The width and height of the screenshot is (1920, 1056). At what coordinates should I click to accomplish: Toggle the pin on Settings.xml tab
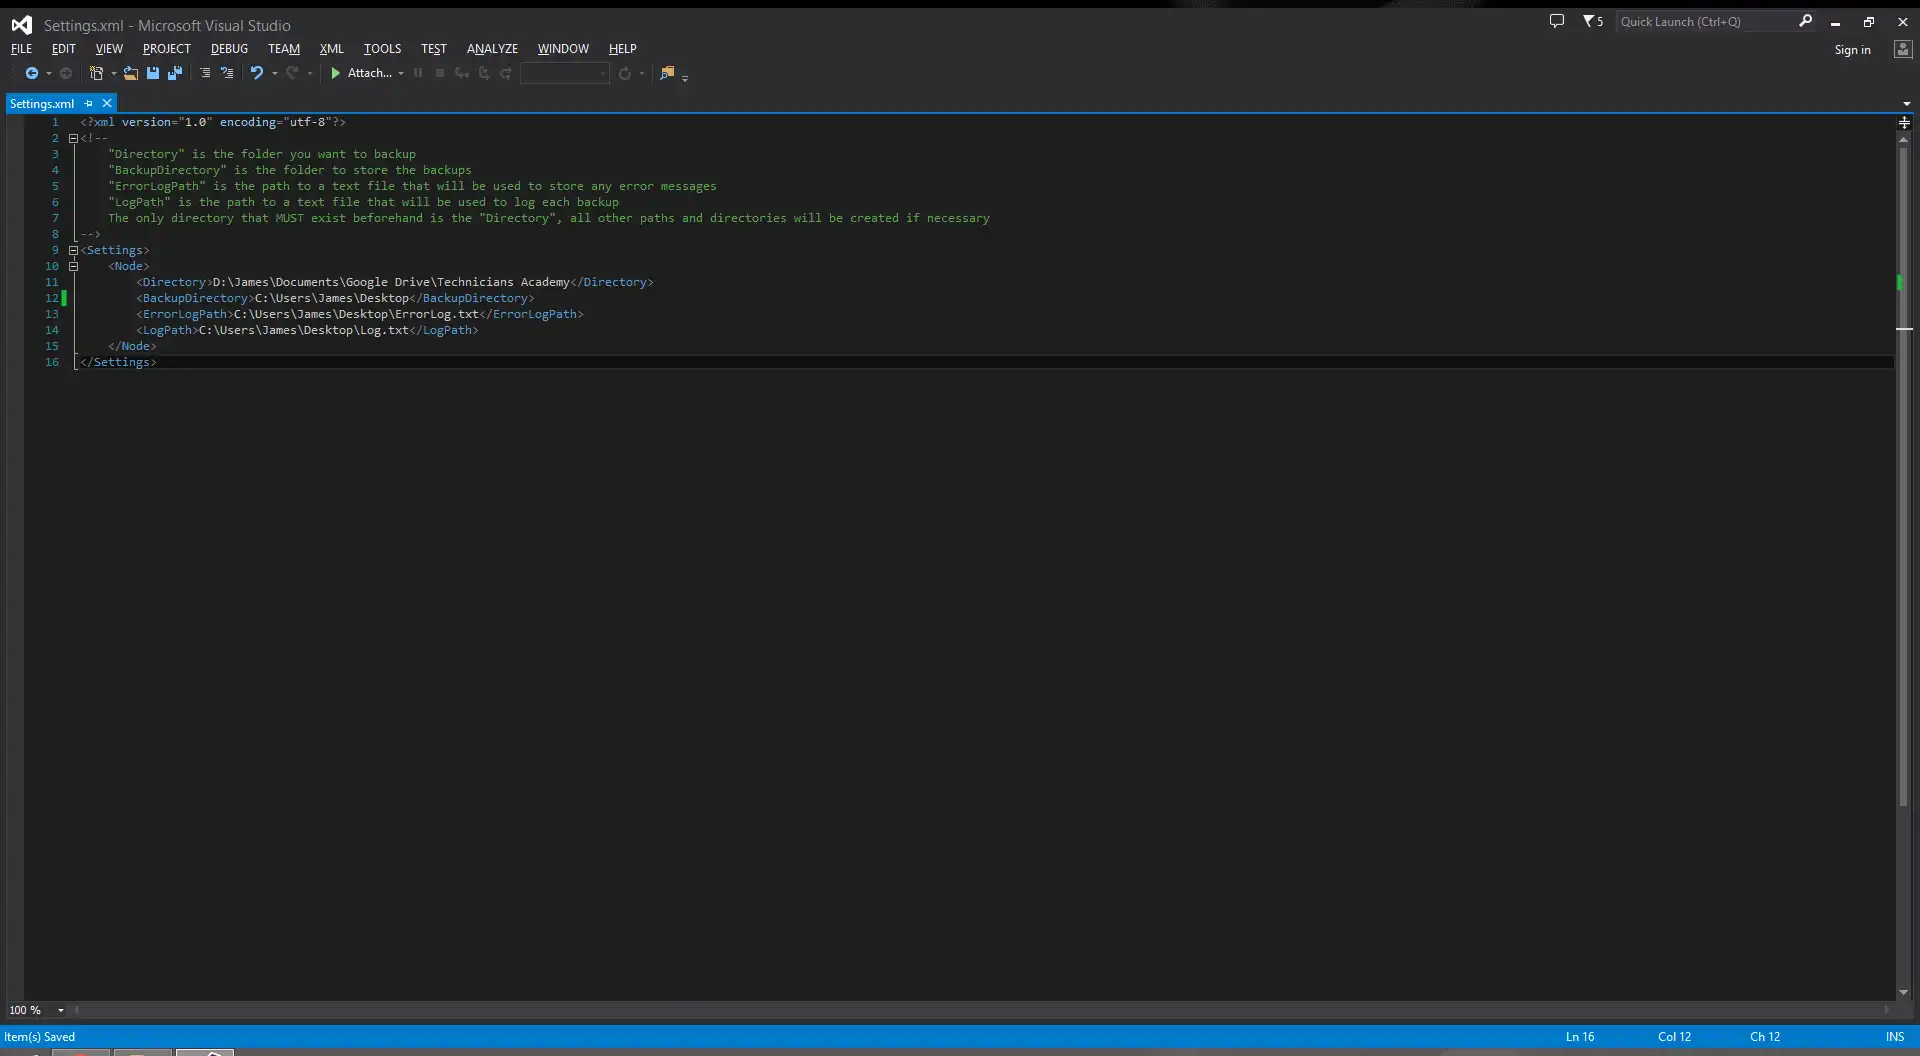tap(89, 103)
